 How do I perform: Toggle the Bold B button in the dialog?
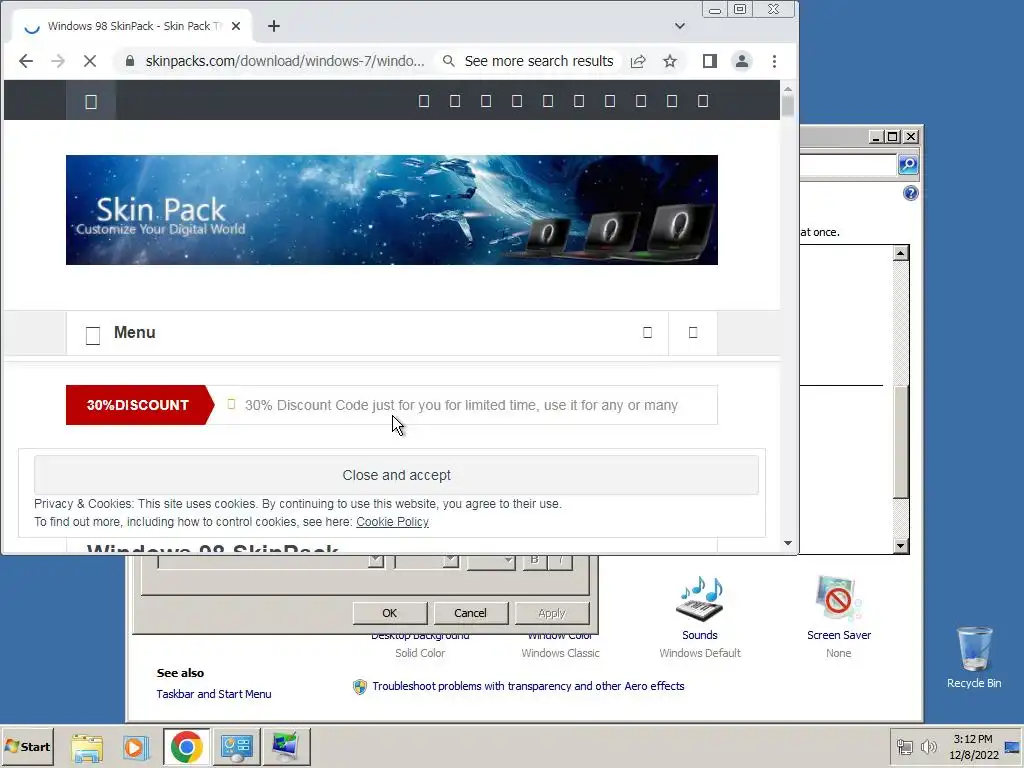click(534, 560)
